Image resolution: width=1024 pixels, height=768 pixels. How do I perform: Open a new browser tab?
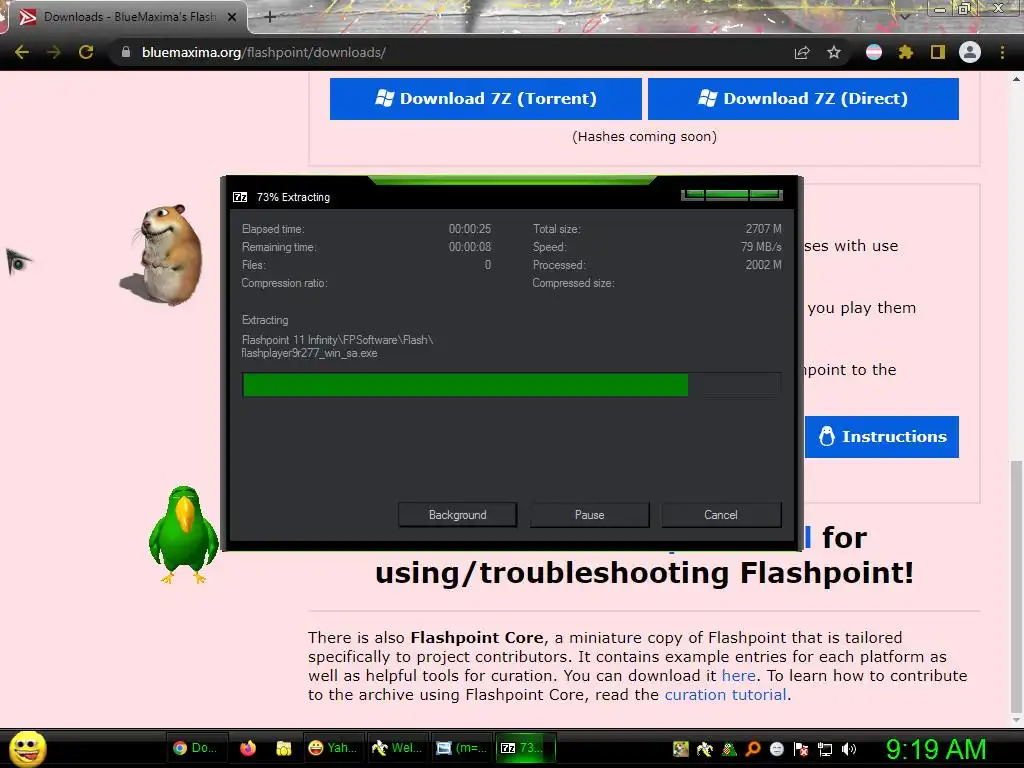click(x=270, y=17)
